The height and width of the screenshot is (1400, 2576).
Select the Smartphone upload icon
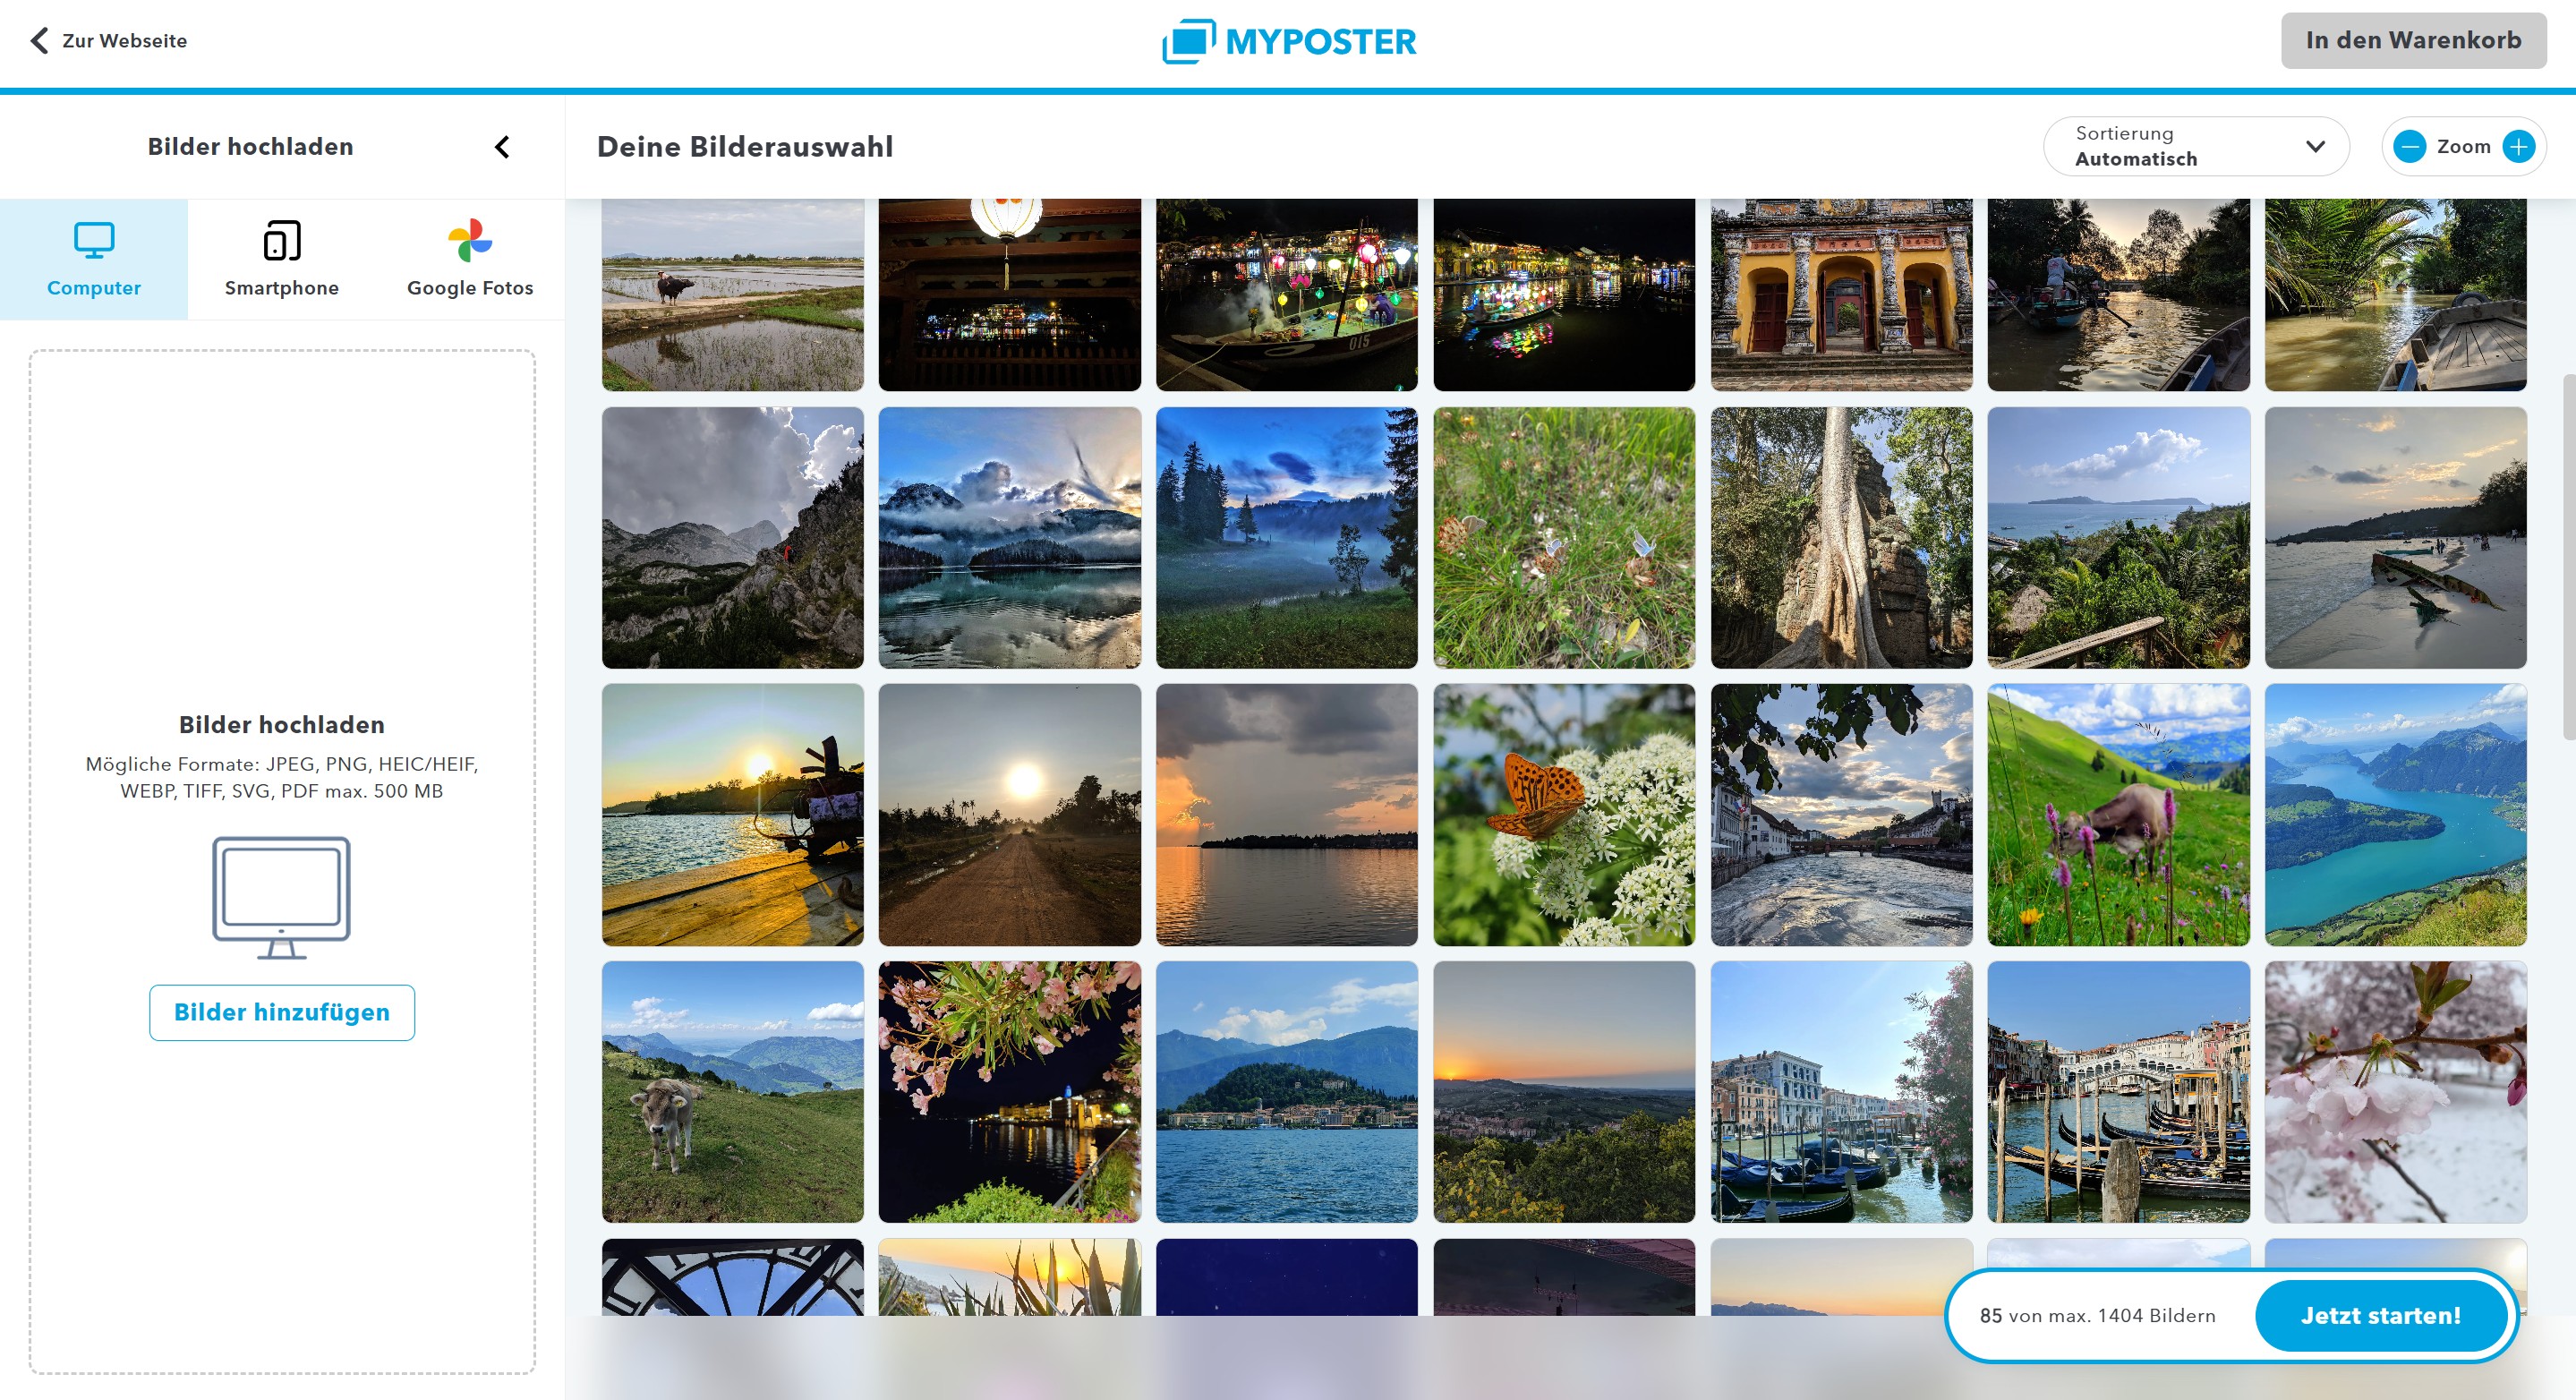[x=282, y=240]
